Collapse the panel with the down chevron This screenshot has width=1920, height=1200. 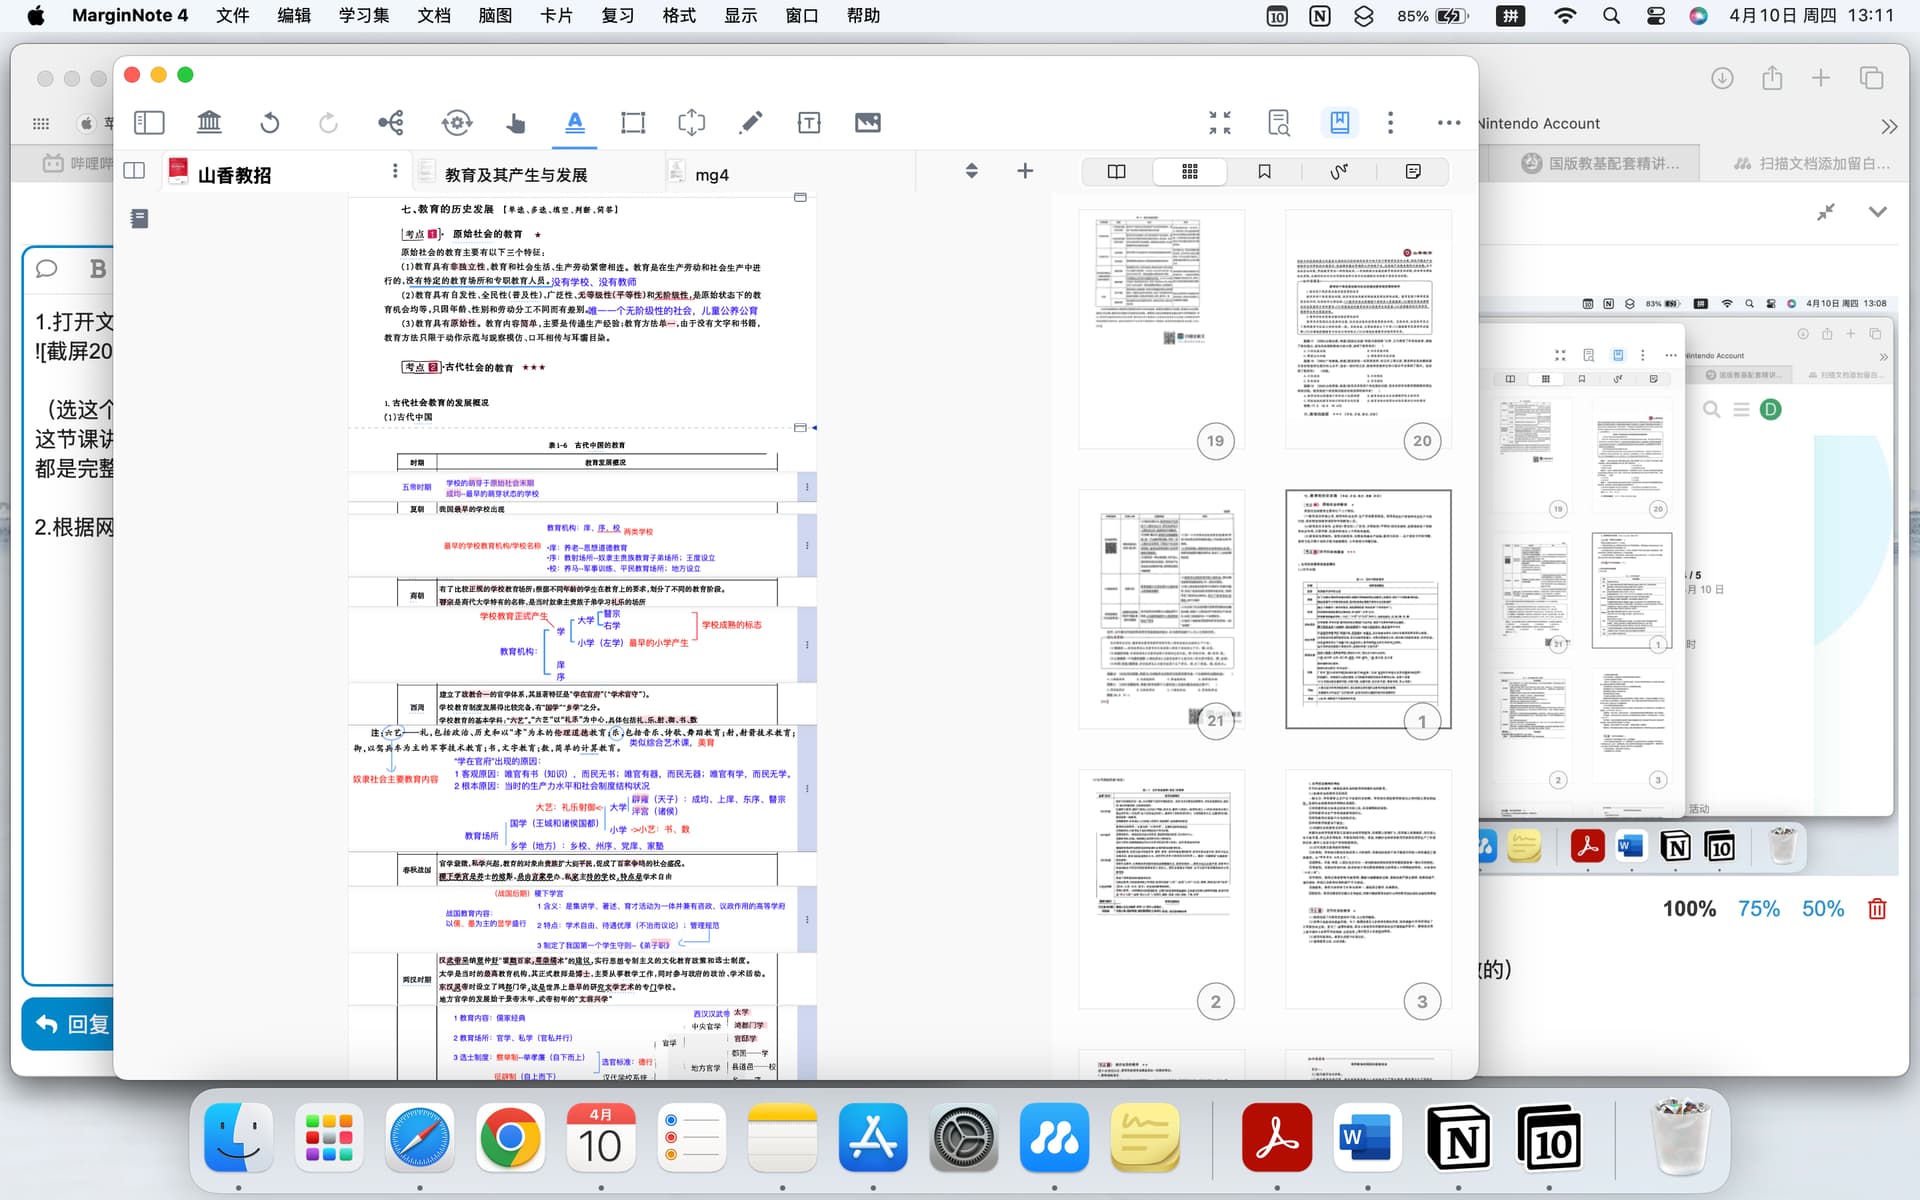tap(1877, 212)
